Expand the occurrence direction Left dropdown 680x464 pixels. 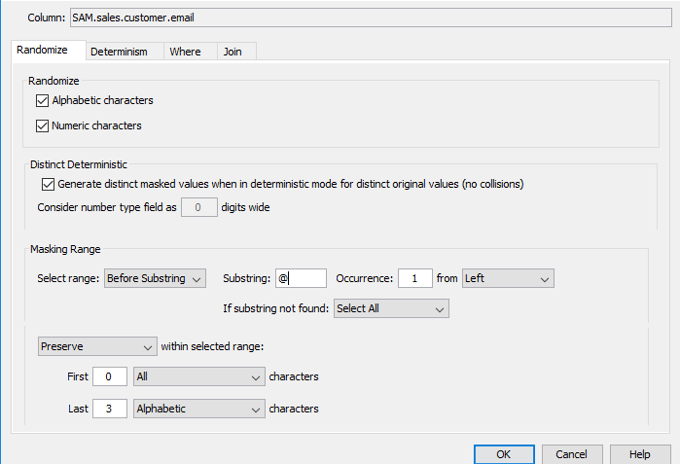pyautogui.click(x=507, y=278)
